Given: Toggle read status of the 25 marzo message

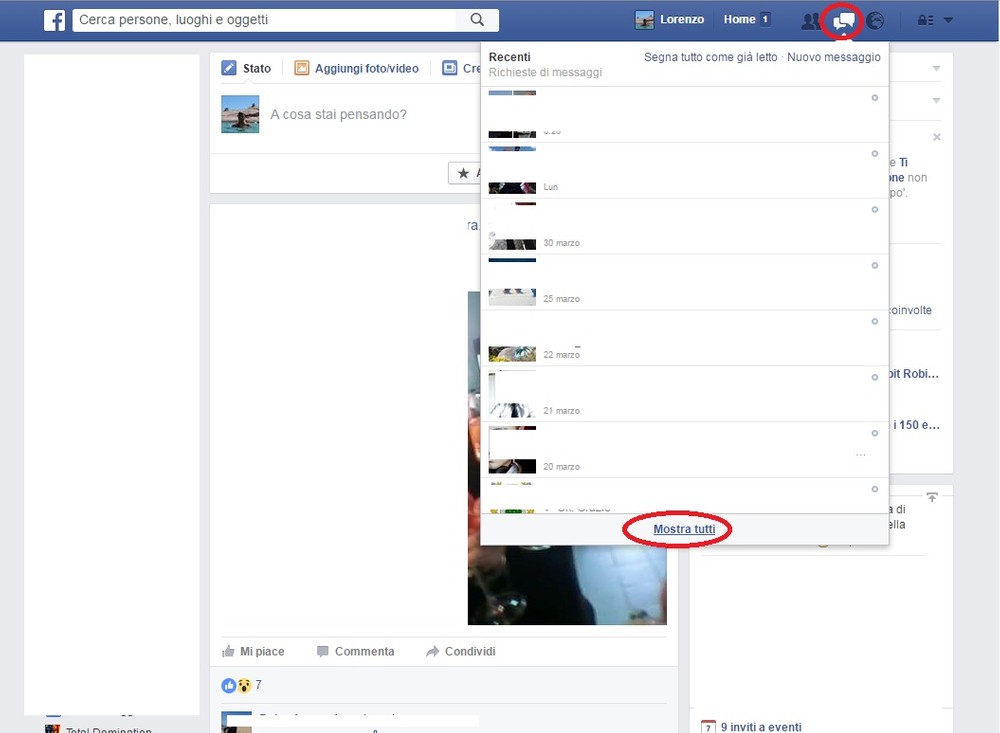Looking at the screenshot, I should pyautogui.click(x=875, y=266).
